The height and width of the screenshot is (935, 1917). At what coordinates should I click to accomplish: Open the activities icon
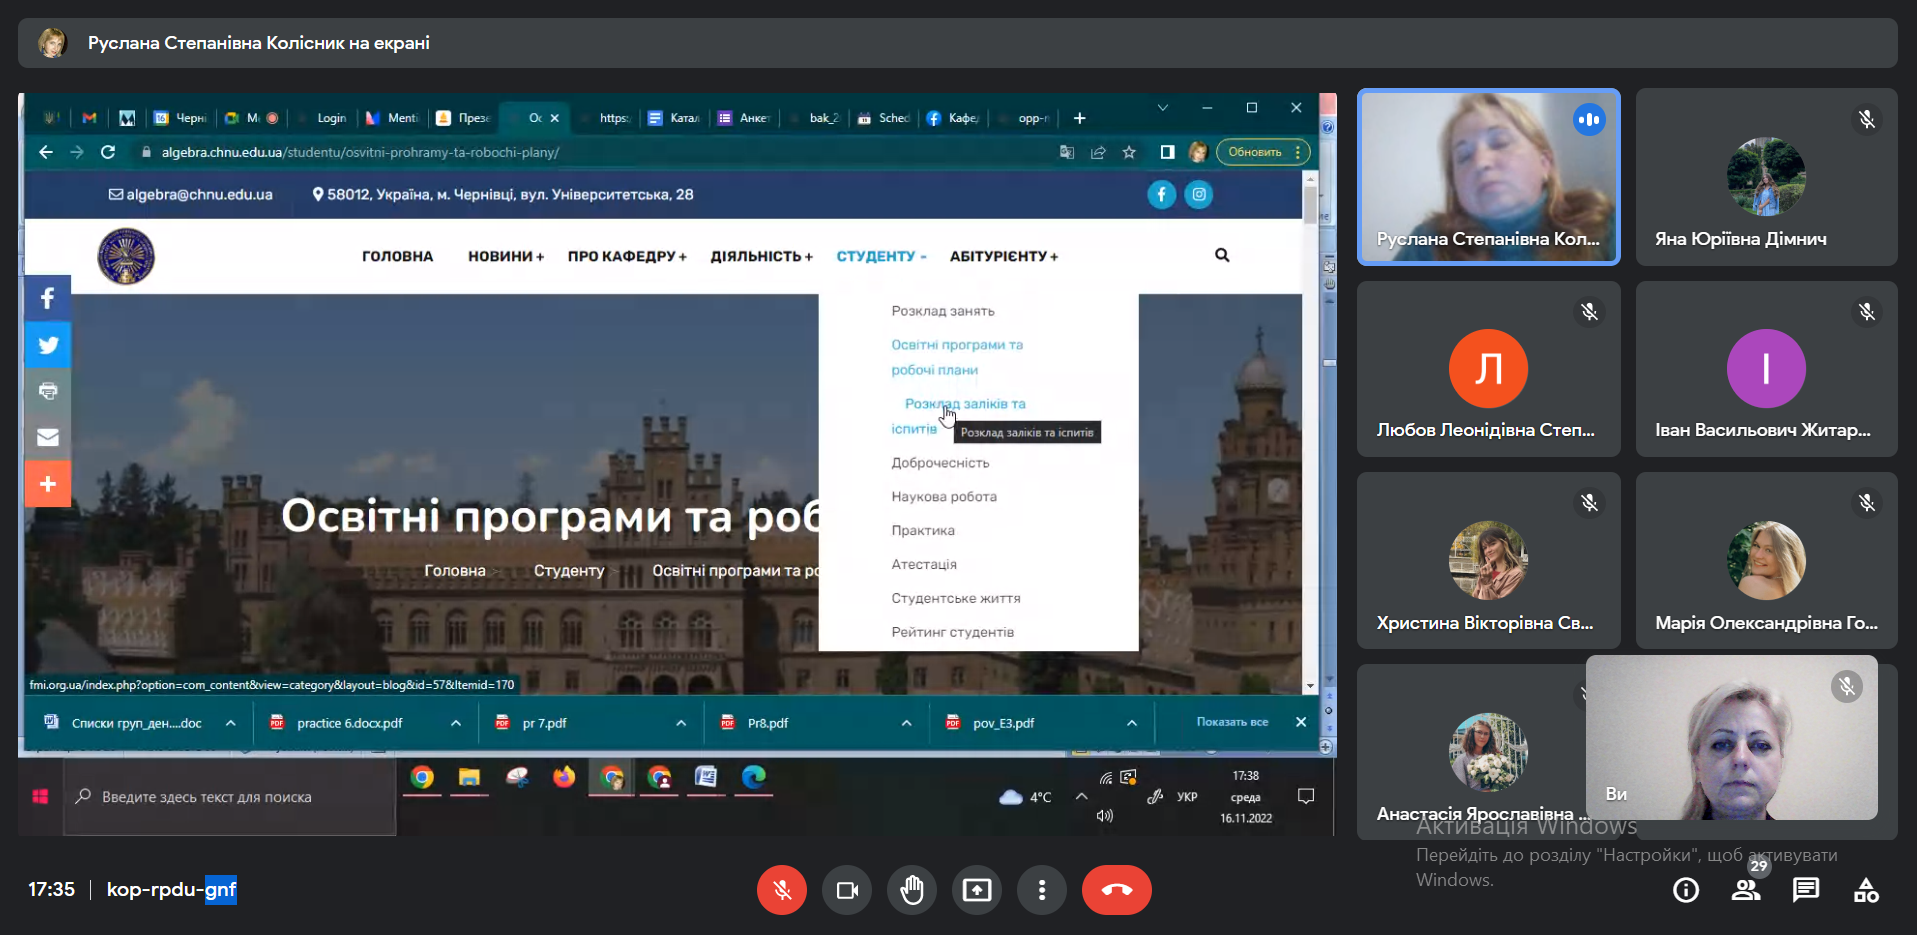click(1866, 890)
